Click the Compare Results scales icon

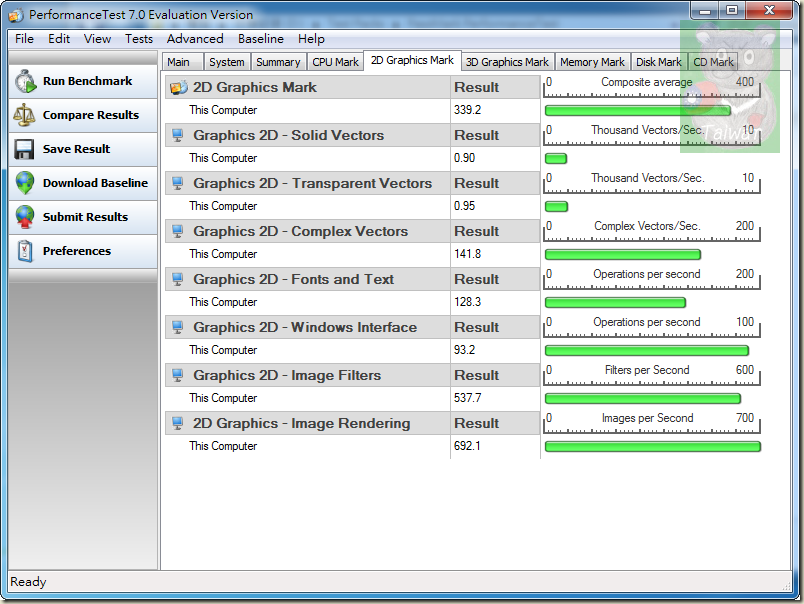tap(25, 115)
